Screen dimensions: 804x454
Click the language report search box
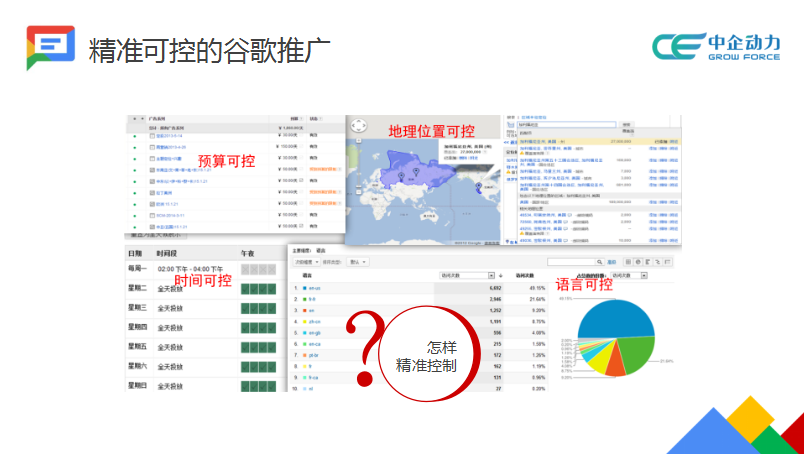(571, 262)
